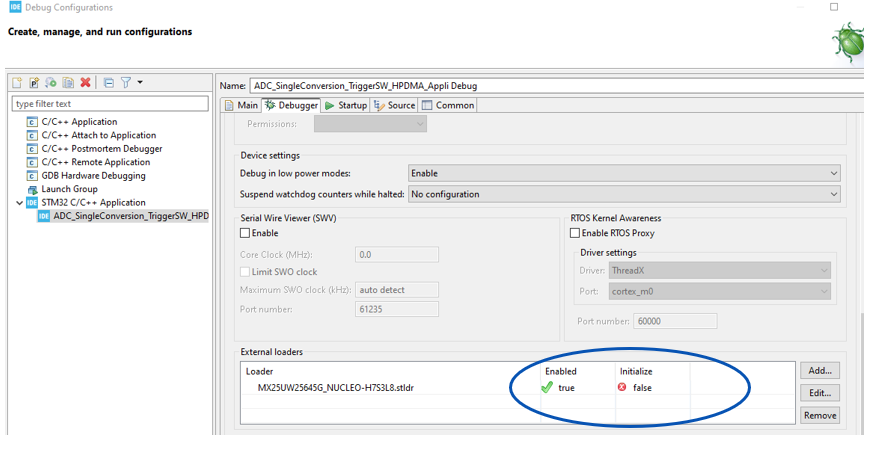This screenshot has width=888, height=452.
Task: Select GDB Hardware Debugging item
Action: click(93, 176)
